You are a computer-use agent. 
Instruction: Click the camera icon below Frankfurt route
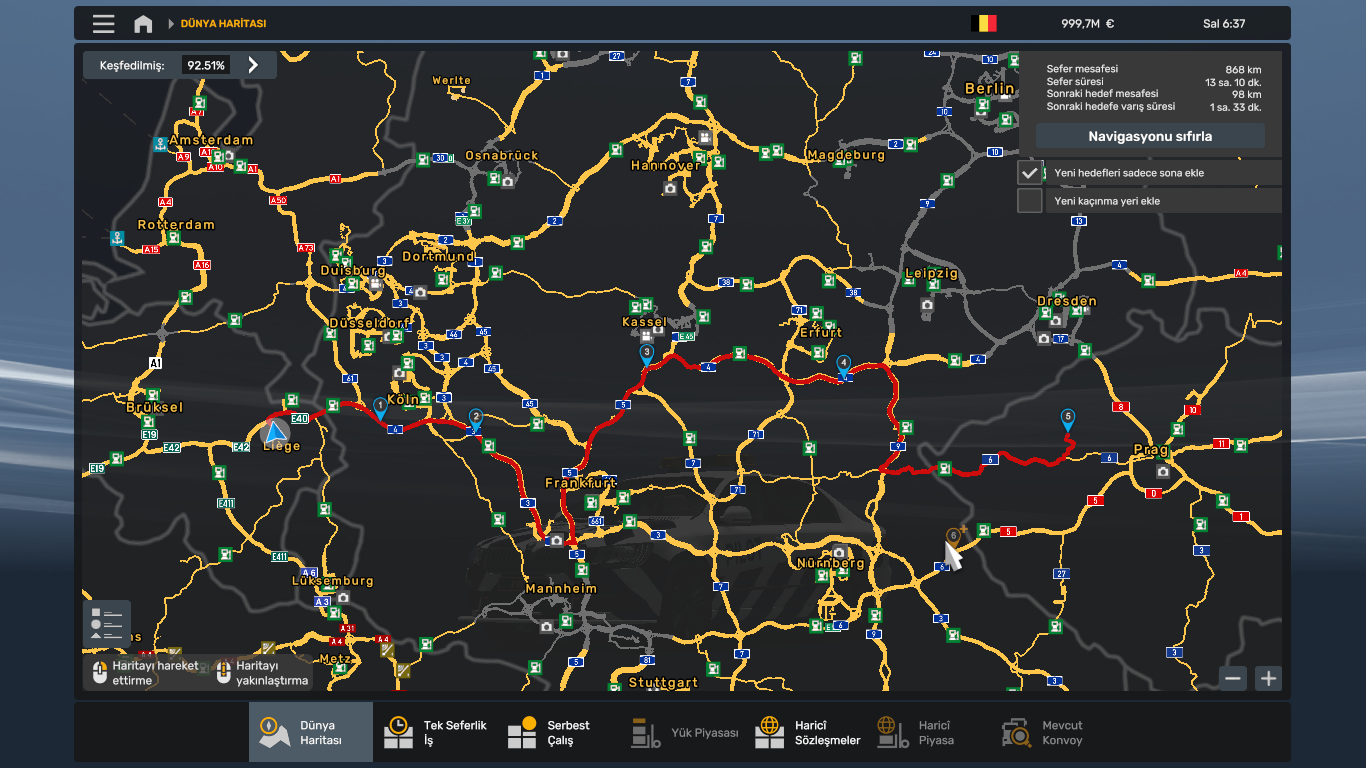click(556, 540)
